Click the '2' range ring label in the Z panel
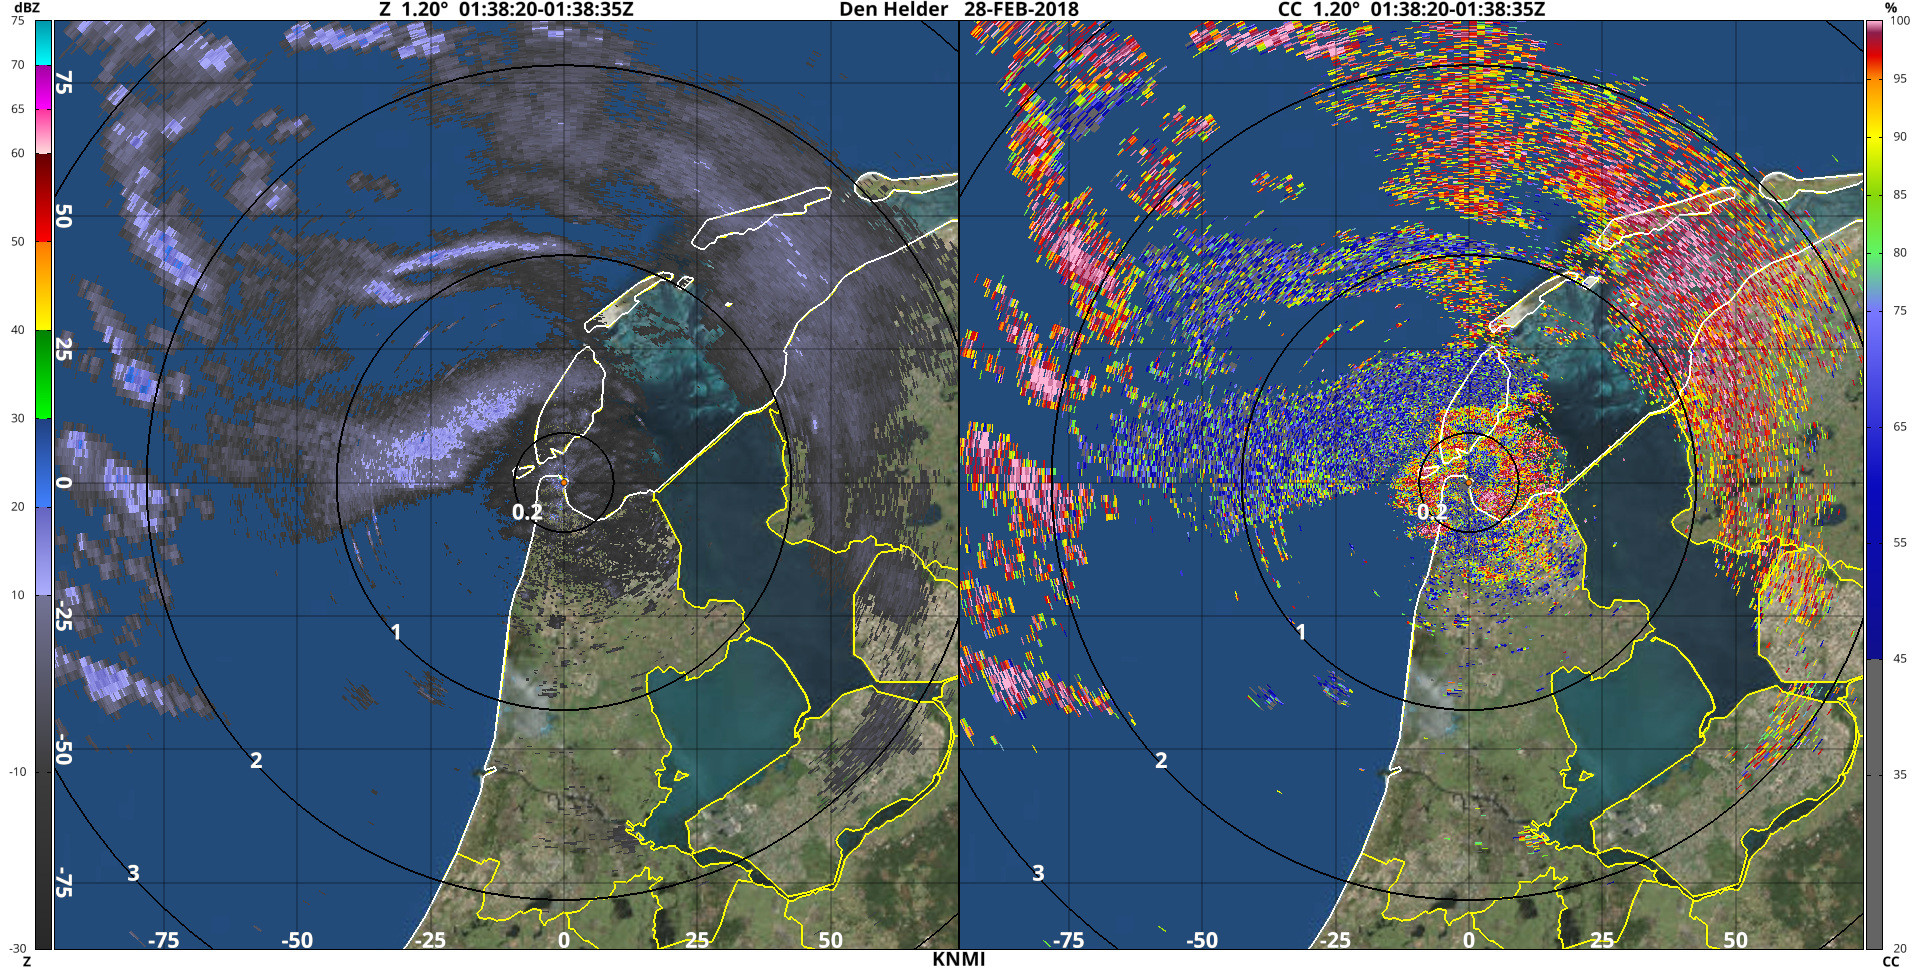1918x970 pixels. coord(256,761)
